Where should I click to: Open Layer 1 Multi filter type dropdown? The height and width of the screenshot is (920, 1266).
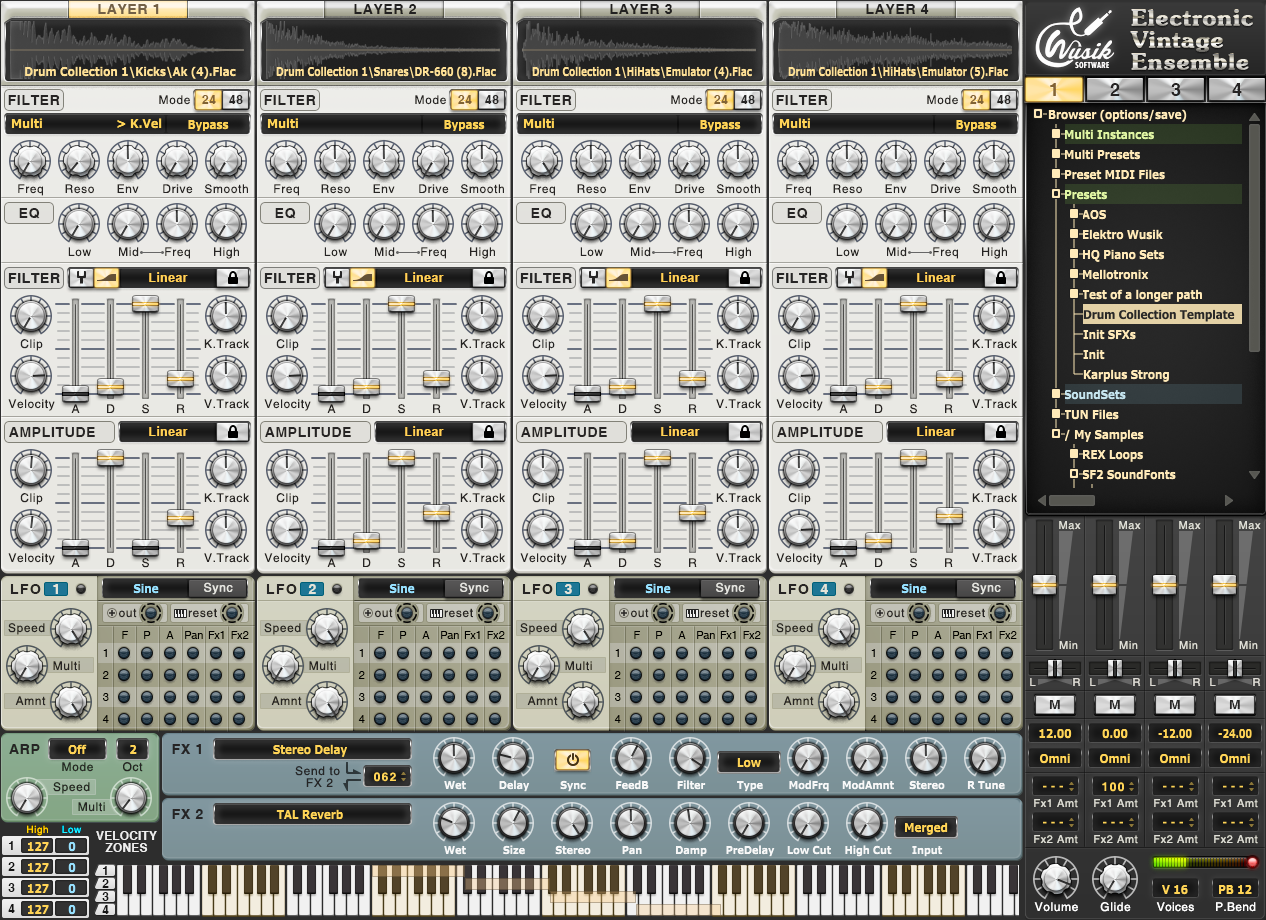click(x=58, y=124)
